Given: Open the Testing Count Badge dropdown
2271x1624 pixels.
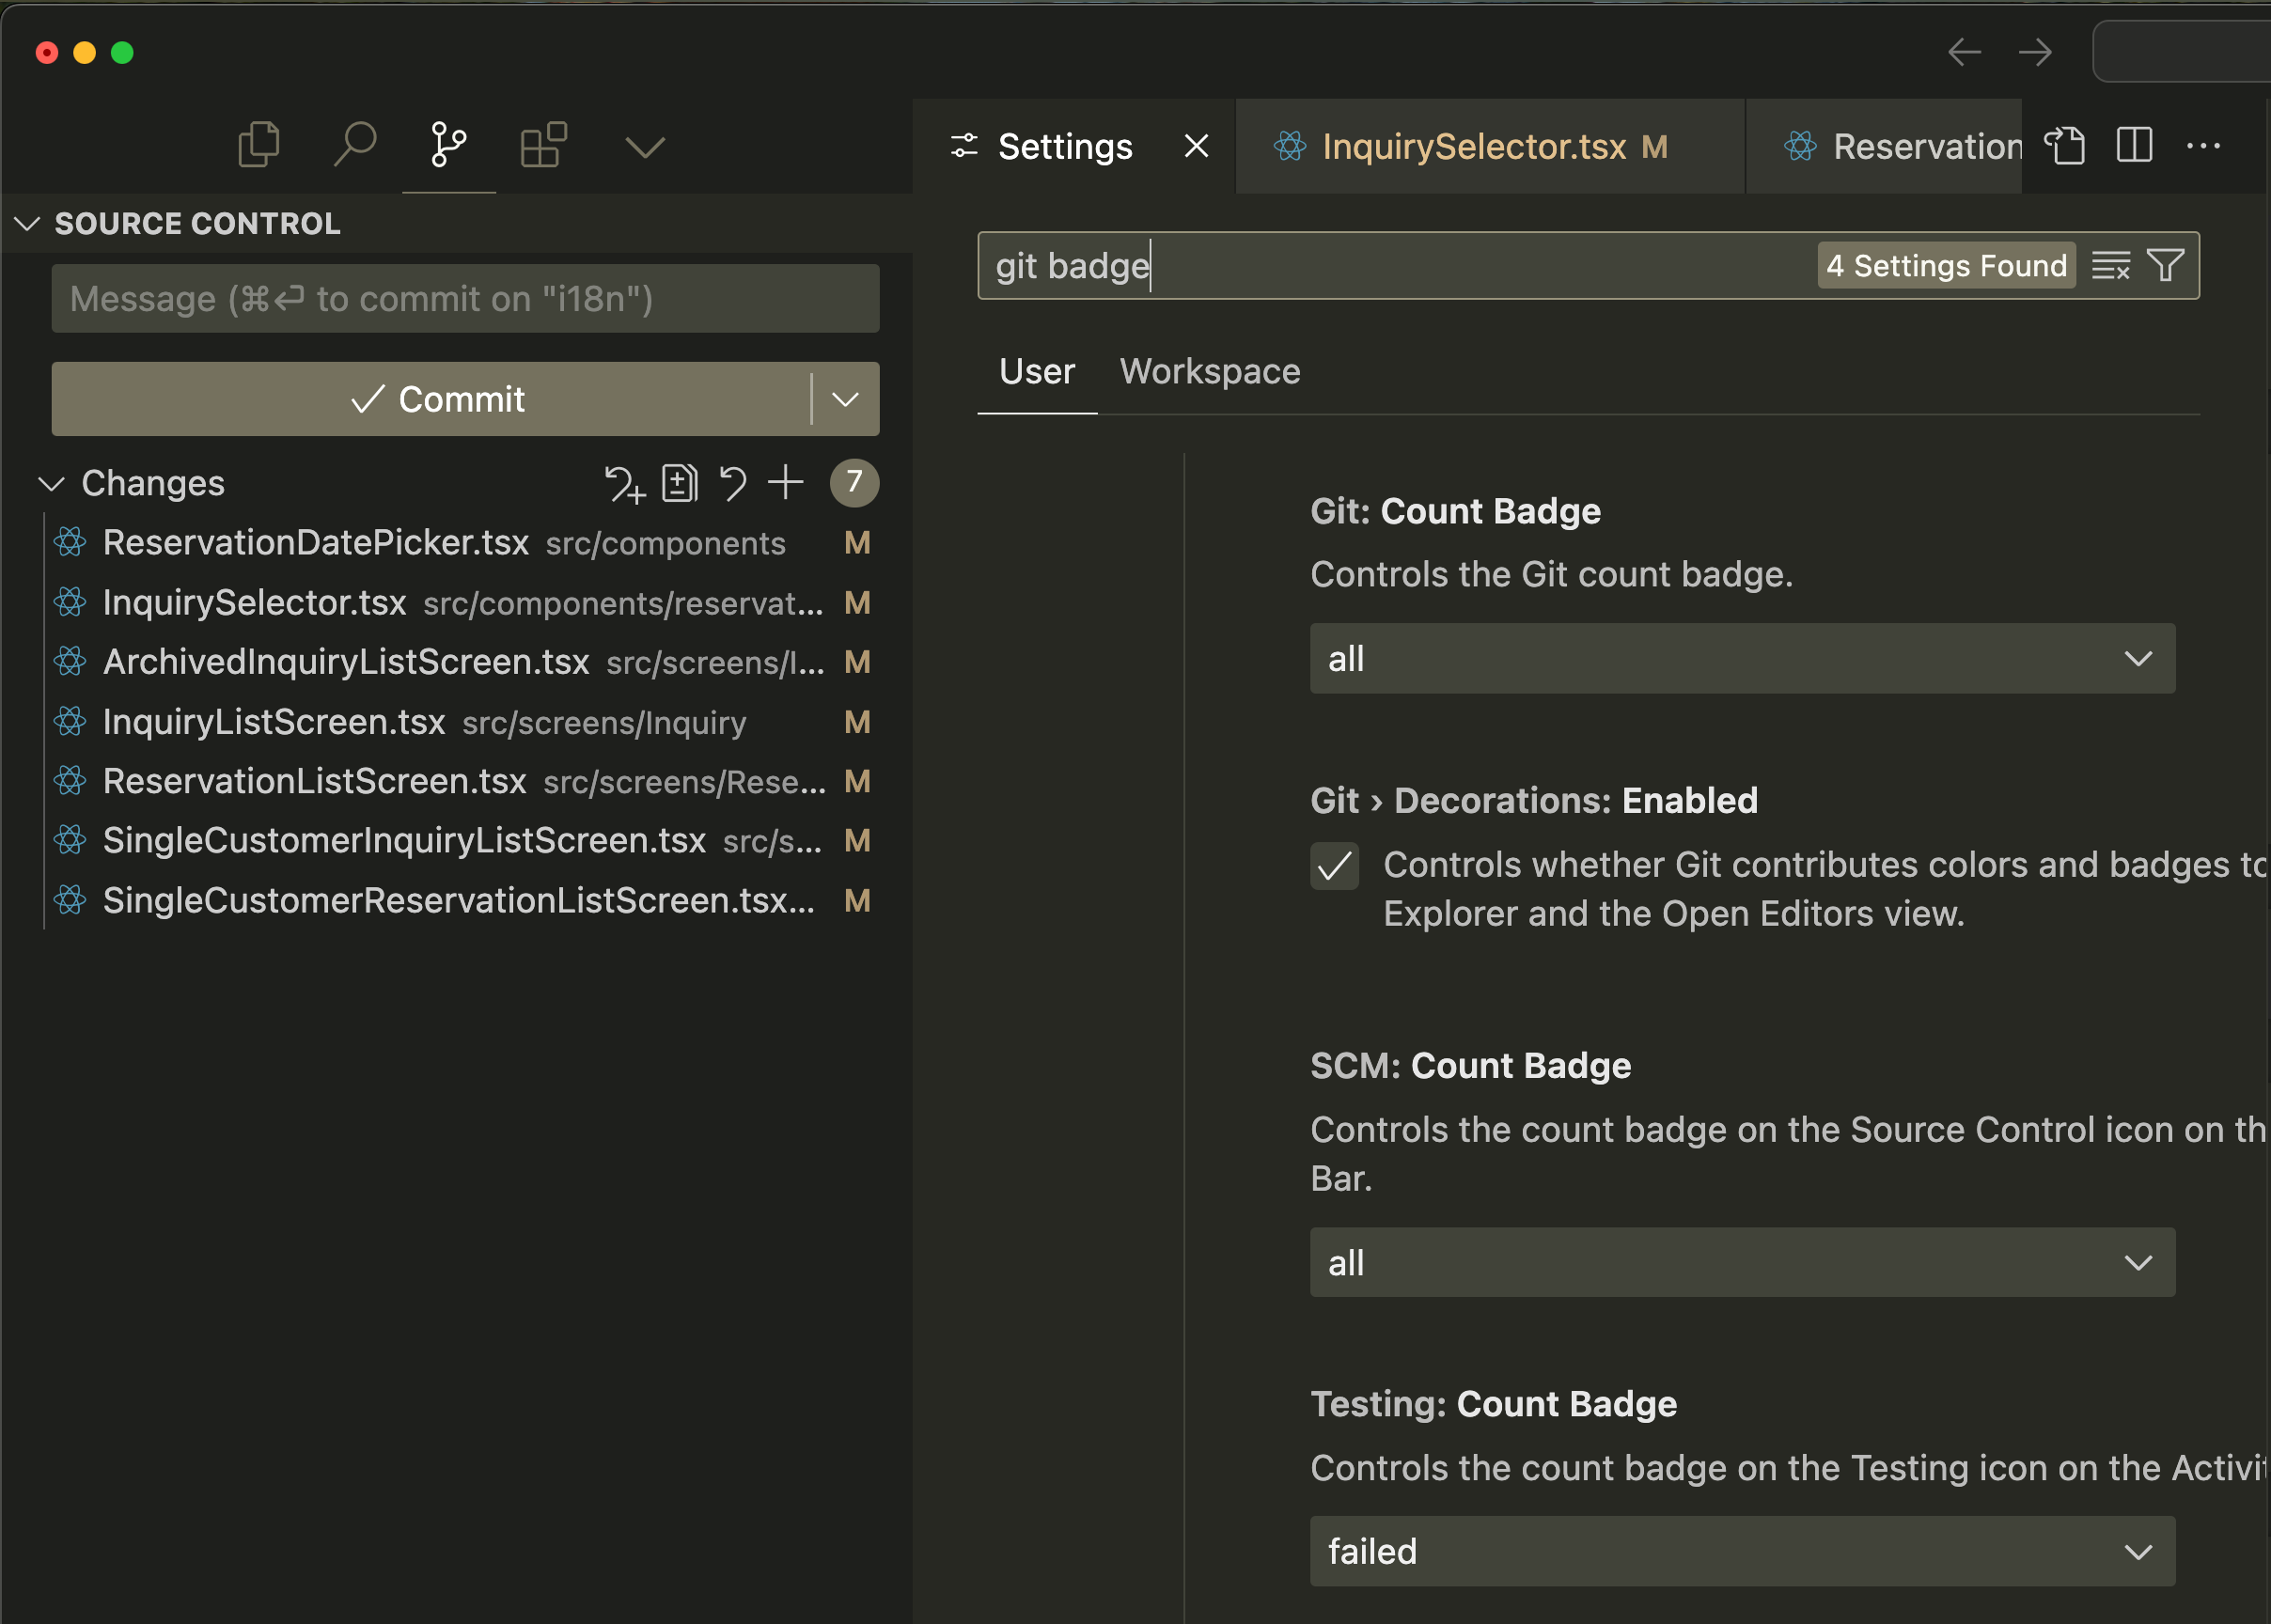Looking at the screenshot, I should click(x=1741, y=1552).
